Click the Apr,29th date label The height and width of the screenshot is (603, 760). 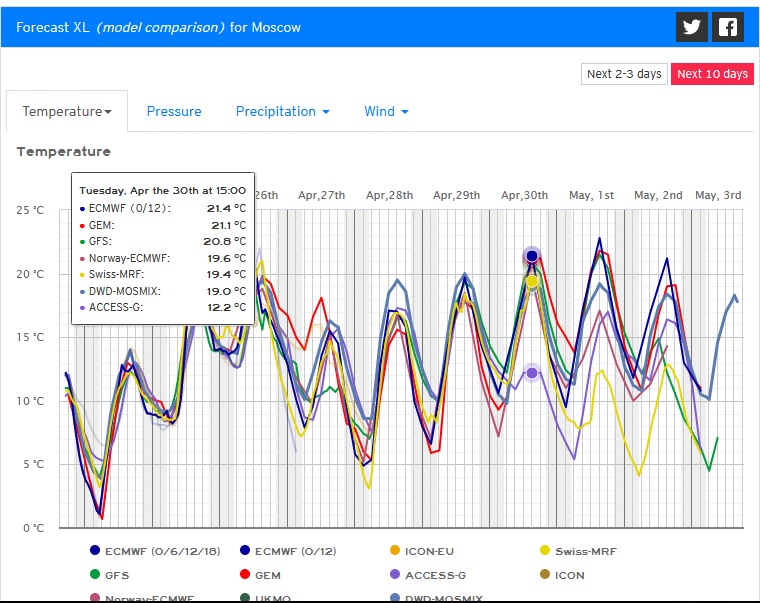457,195
